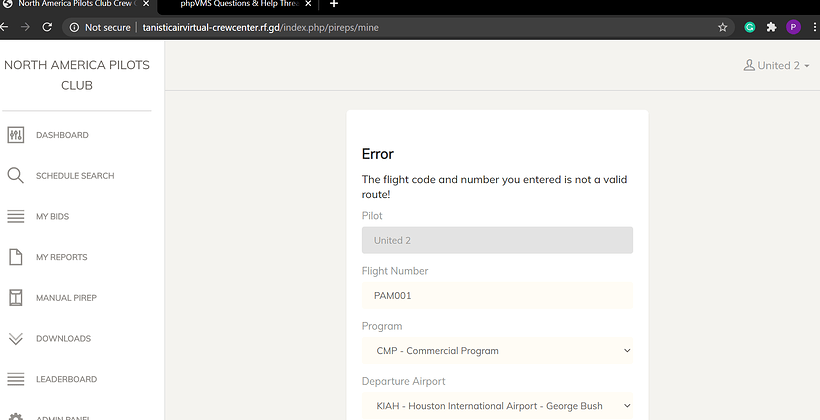Open the Schedule Search link
The image size is (820, 420).
point(75,176)
